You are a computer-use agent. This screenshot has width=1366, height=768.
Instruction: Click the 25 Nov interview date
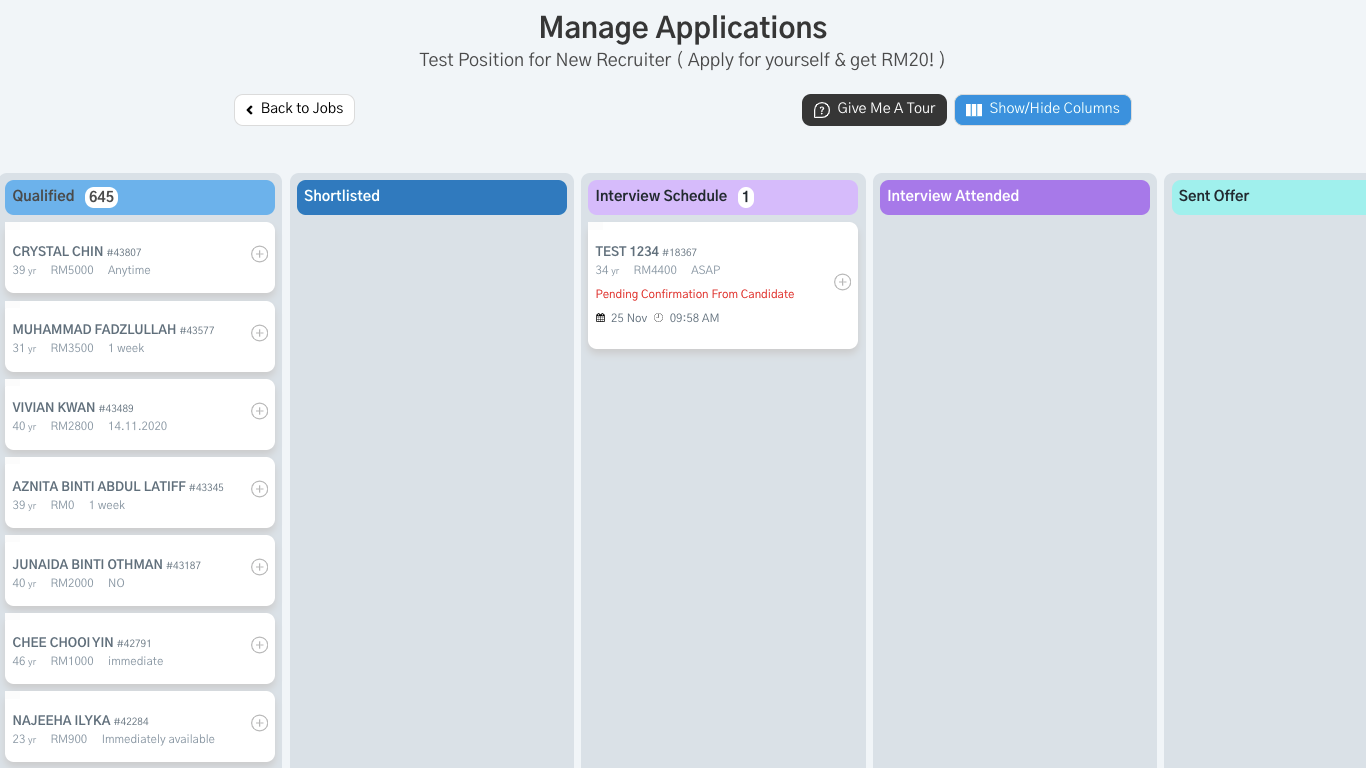coord(629,318)
